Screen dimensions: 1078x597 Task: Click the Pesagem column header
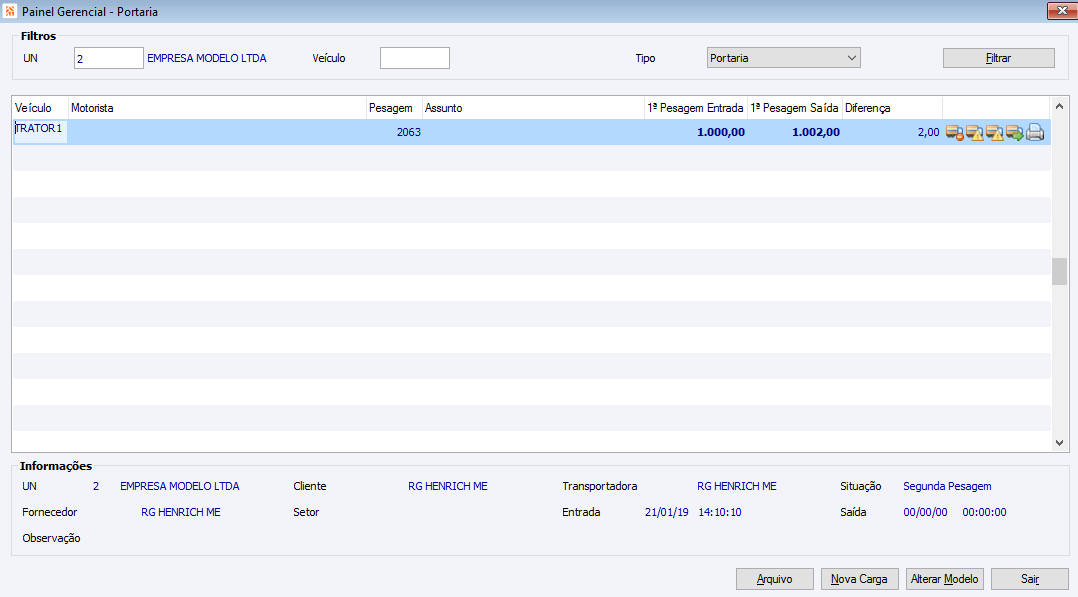click(x=394, y=108)
